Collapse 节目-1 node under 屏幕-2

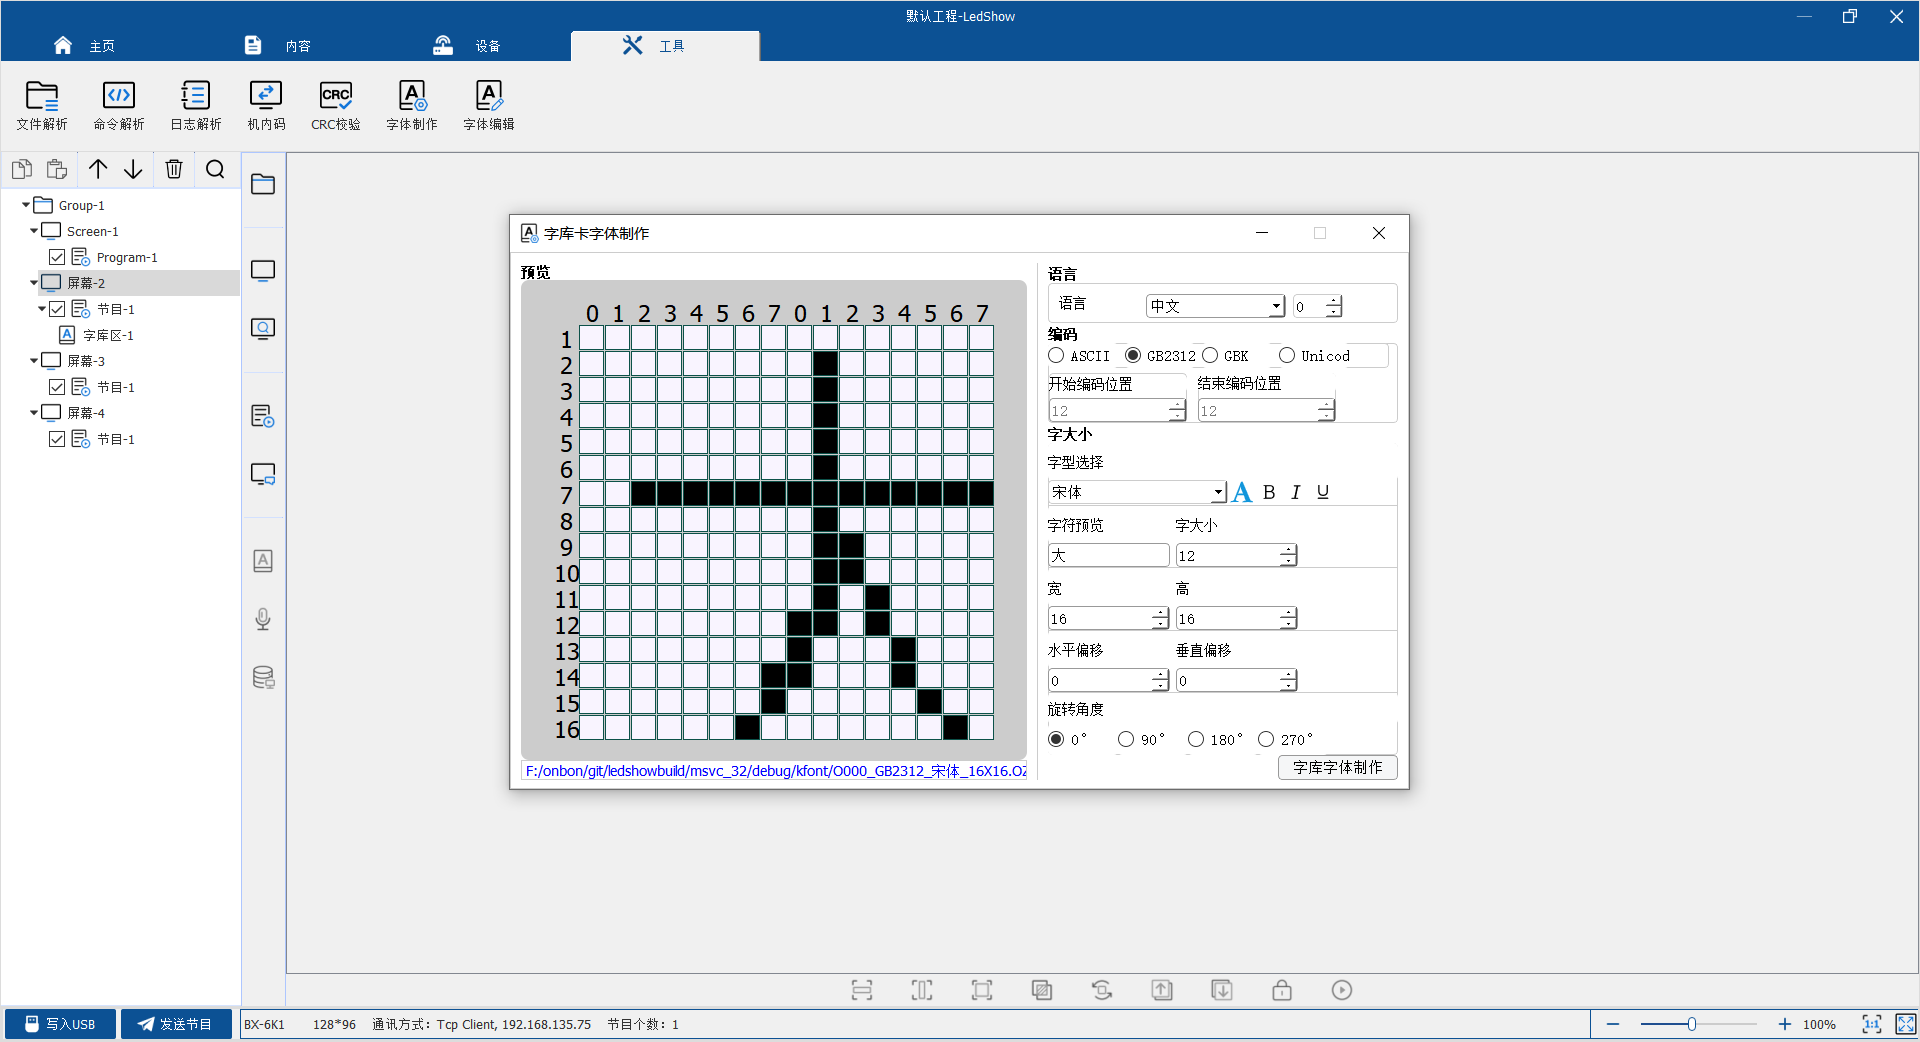pos(42,309)
